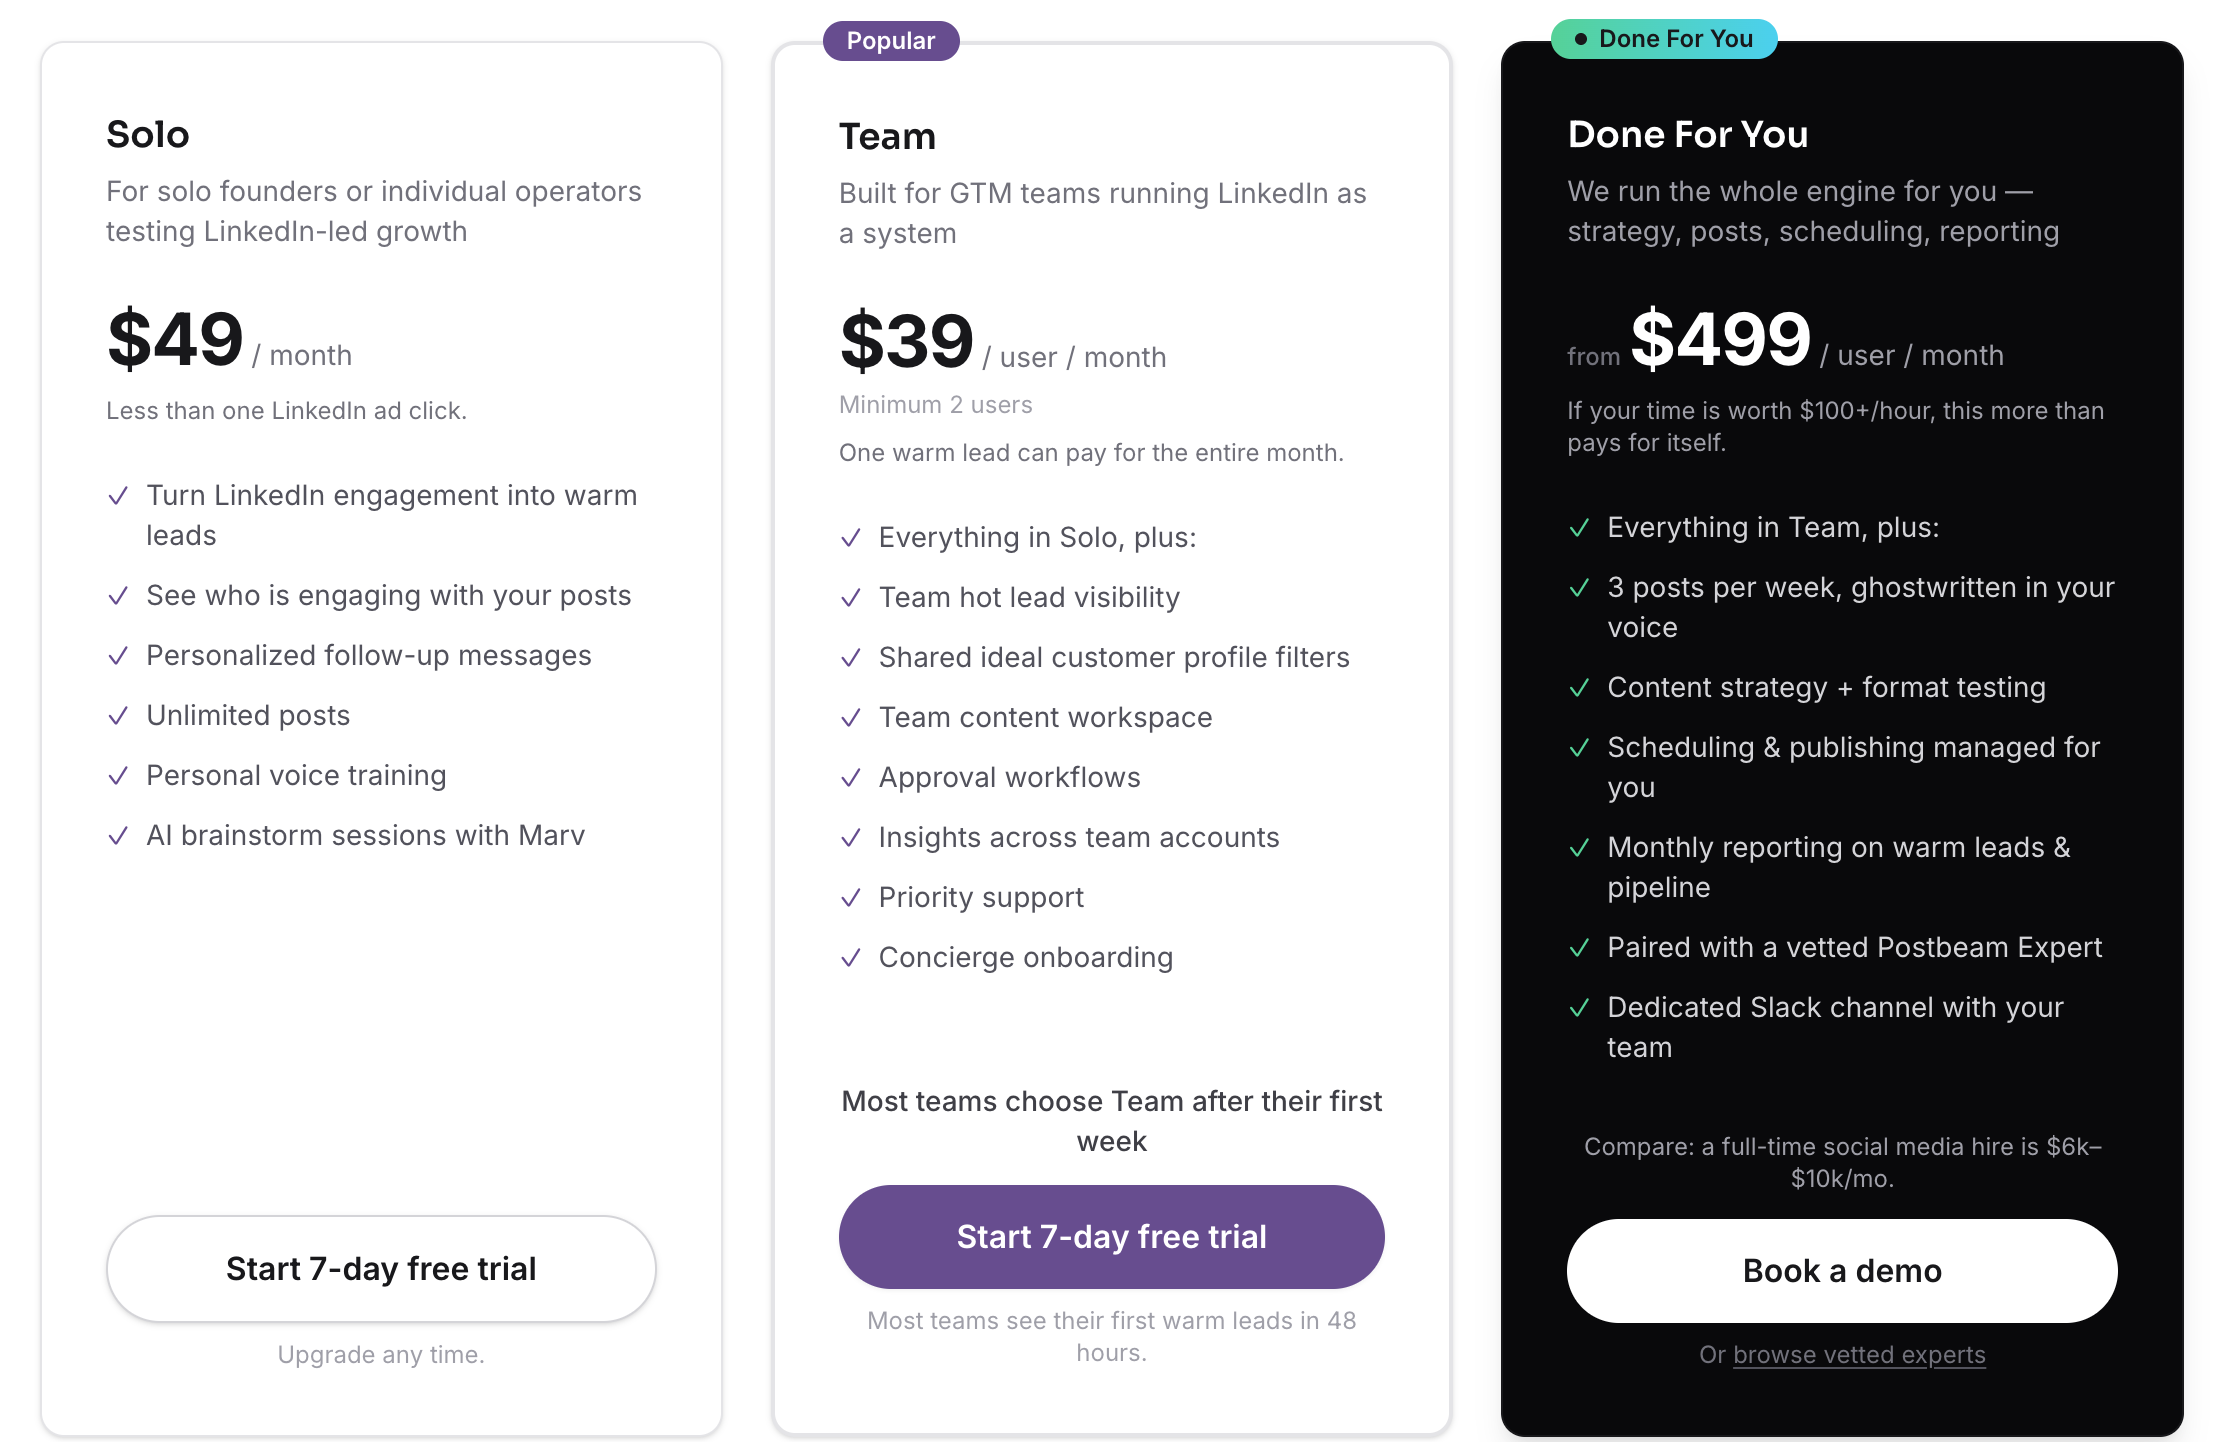The width and height of the screenshot is (2216, 1442).
Task: Click the Minimum 2 users text
Action: coord(936,404)
